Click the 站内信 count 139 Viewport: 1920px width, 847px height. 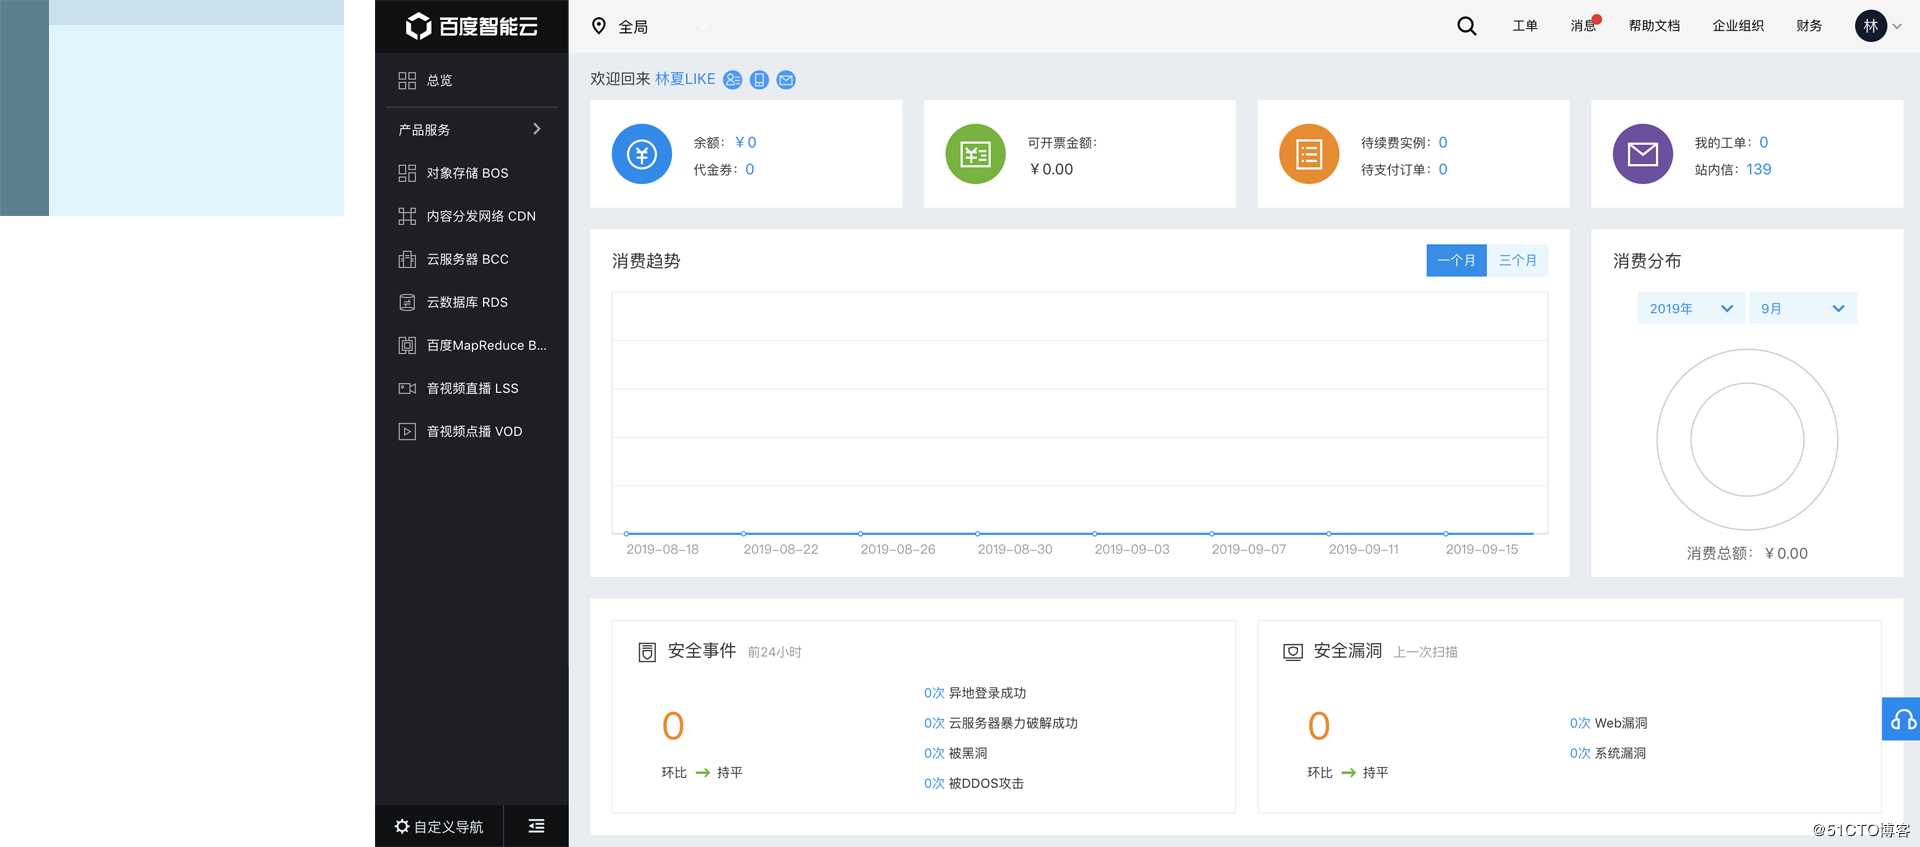coord(1759,169)
